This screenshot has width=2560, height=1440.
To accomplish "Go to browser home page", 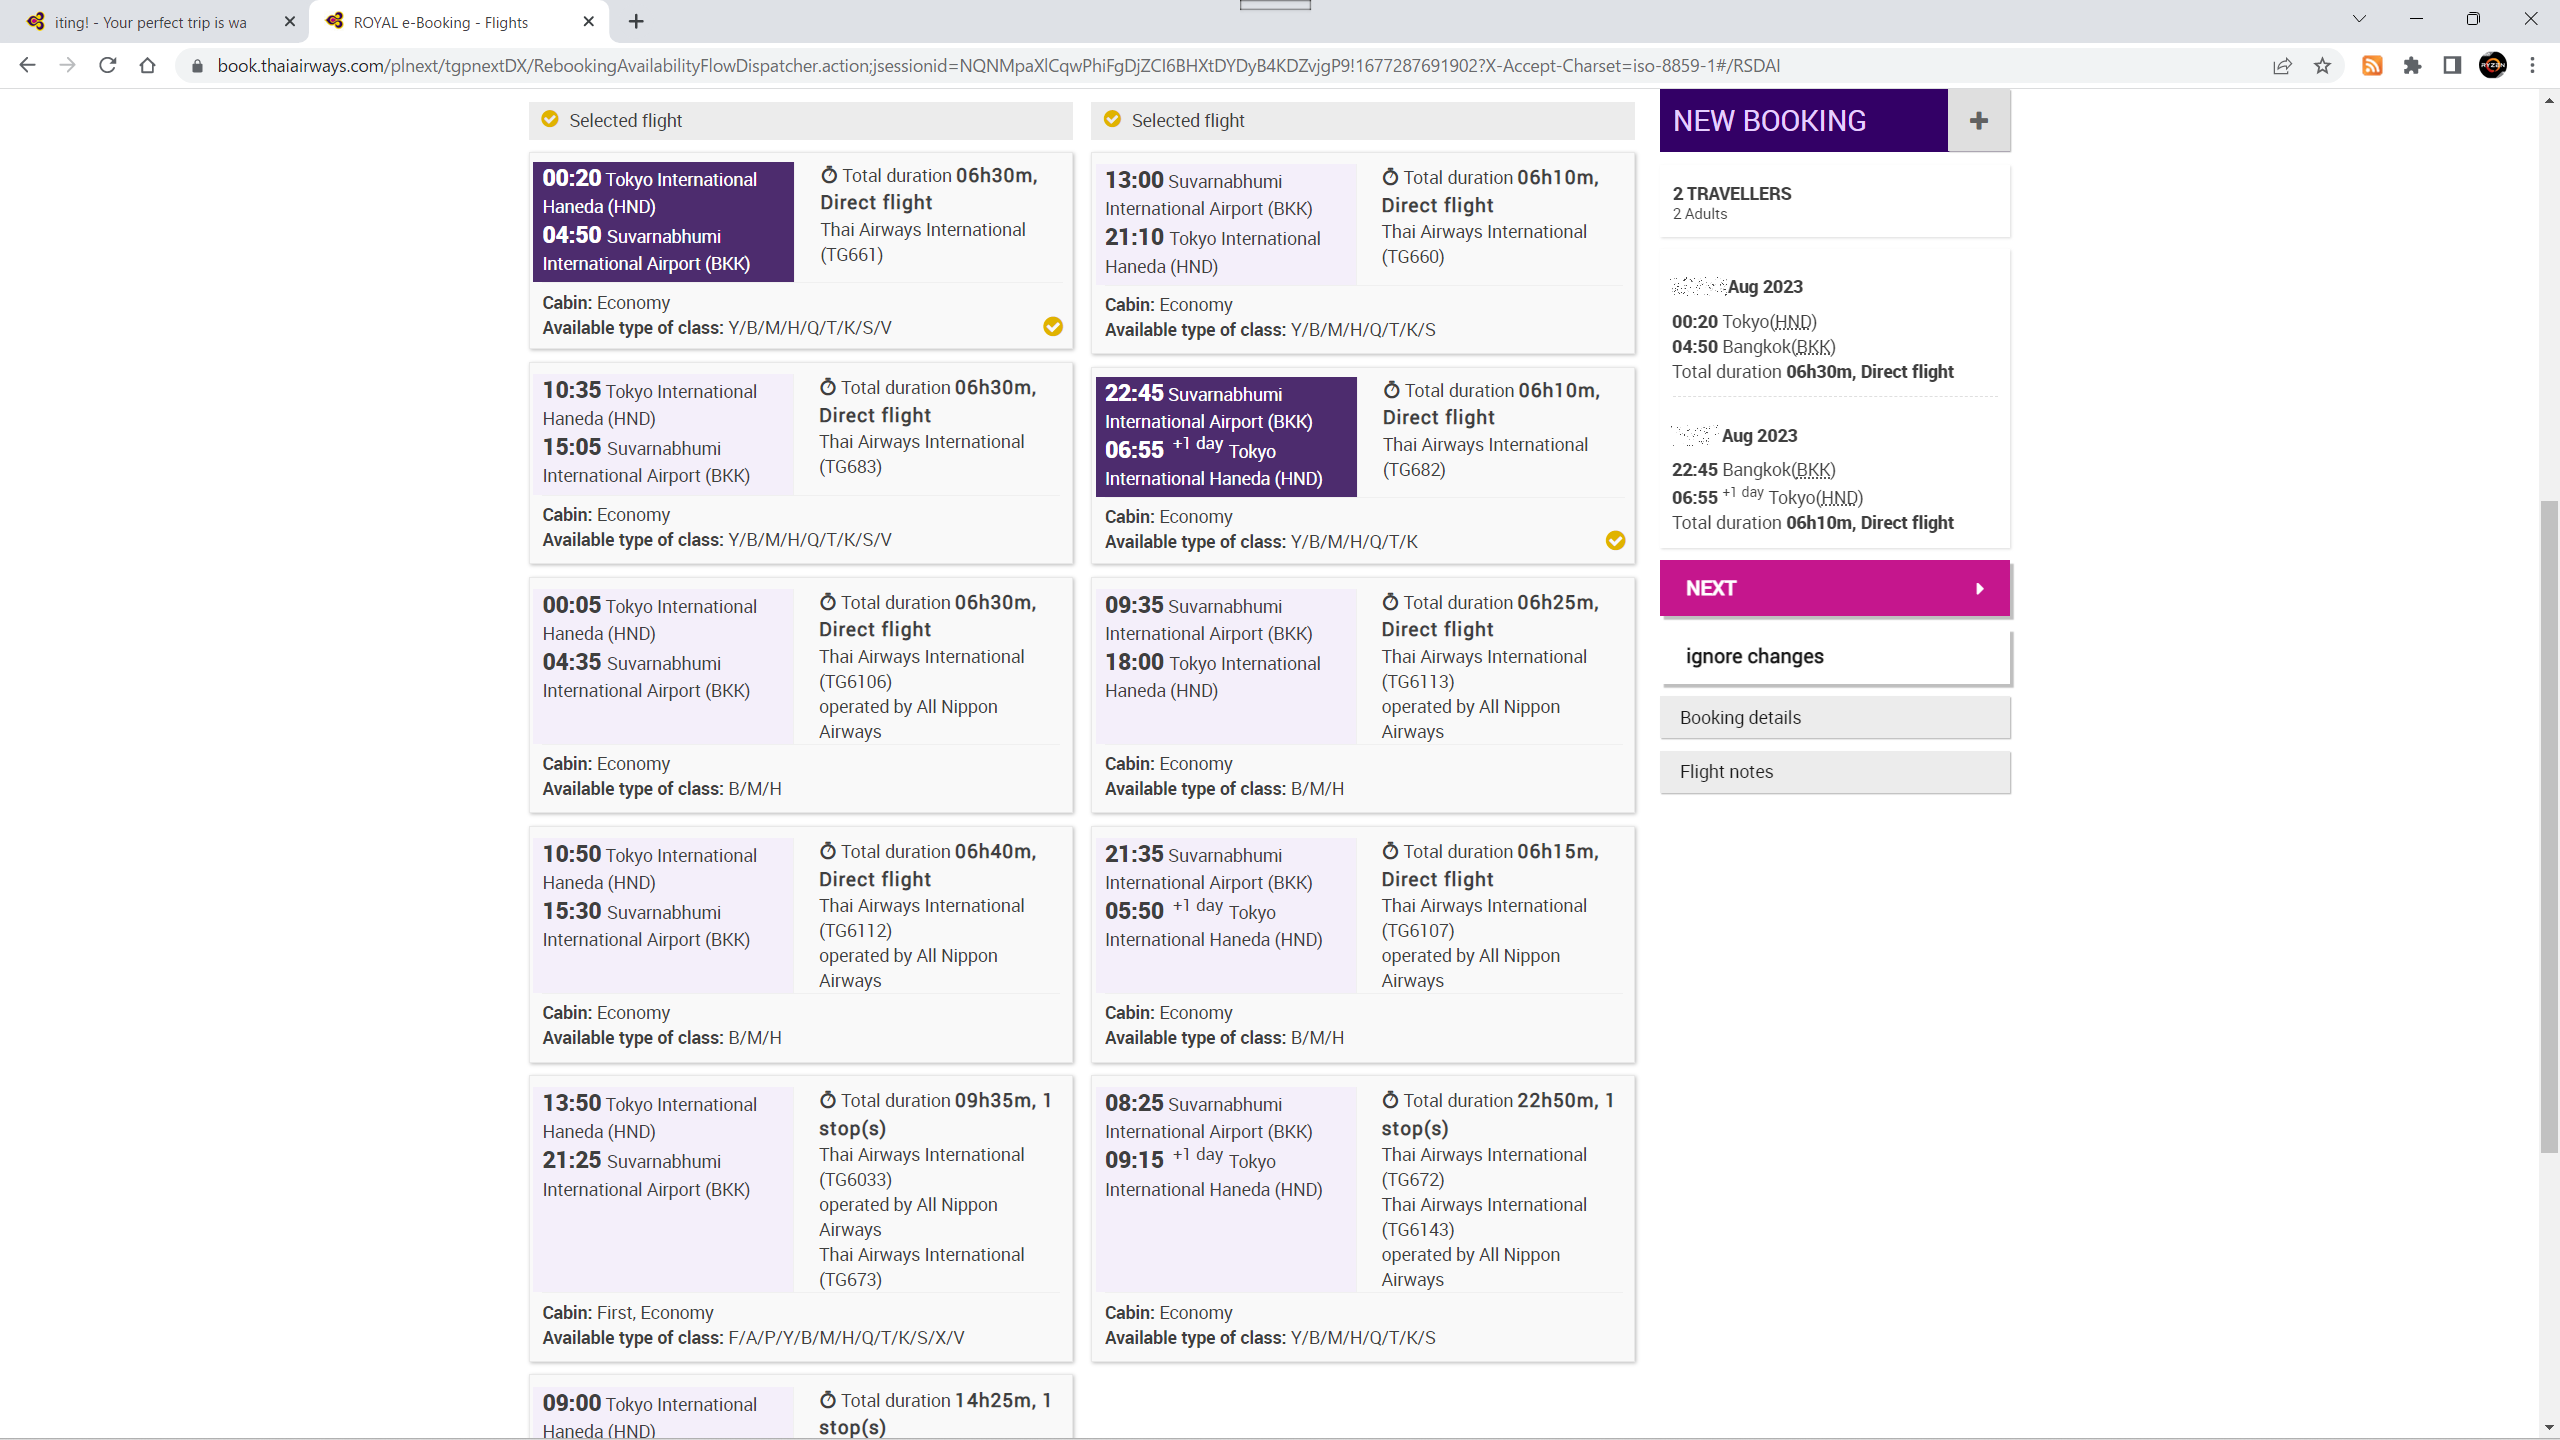I will click(x=147, y=65).
